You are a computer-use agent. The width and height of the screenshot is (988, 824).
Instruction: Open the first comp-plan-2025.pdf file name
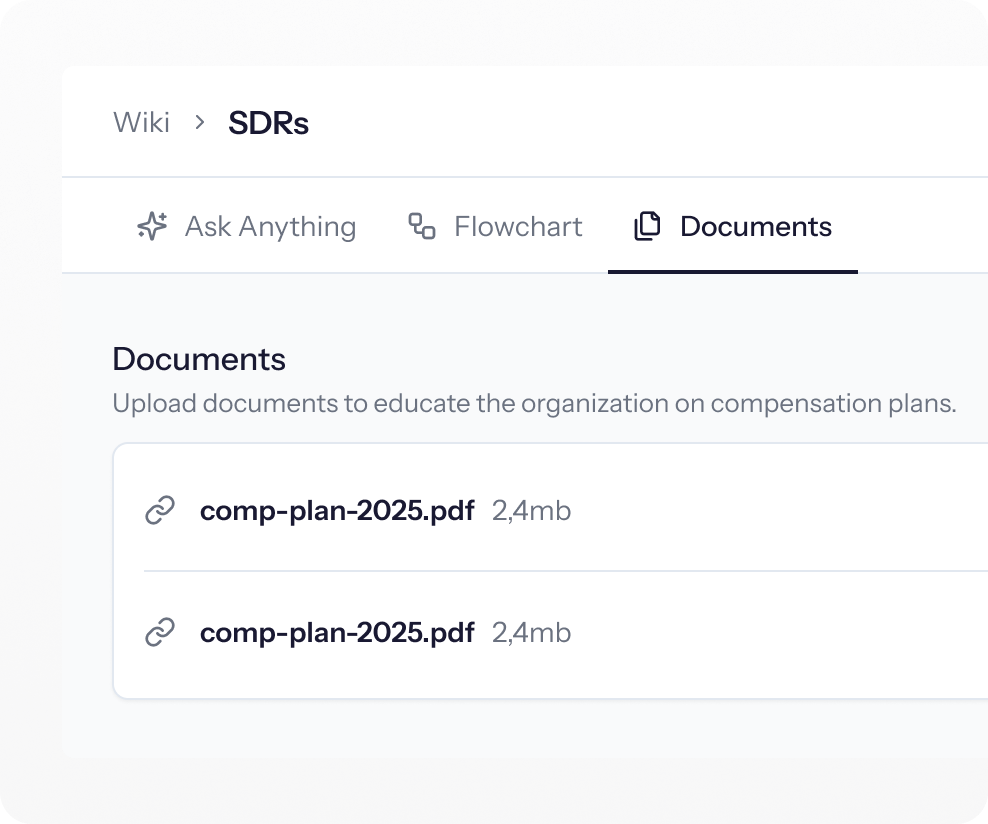coord(337,510)
